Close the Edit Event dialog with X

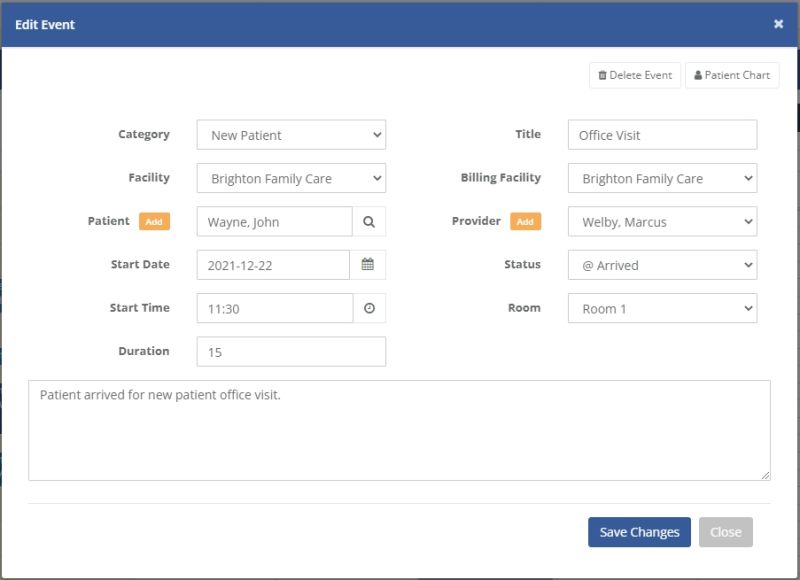point(778,24)
